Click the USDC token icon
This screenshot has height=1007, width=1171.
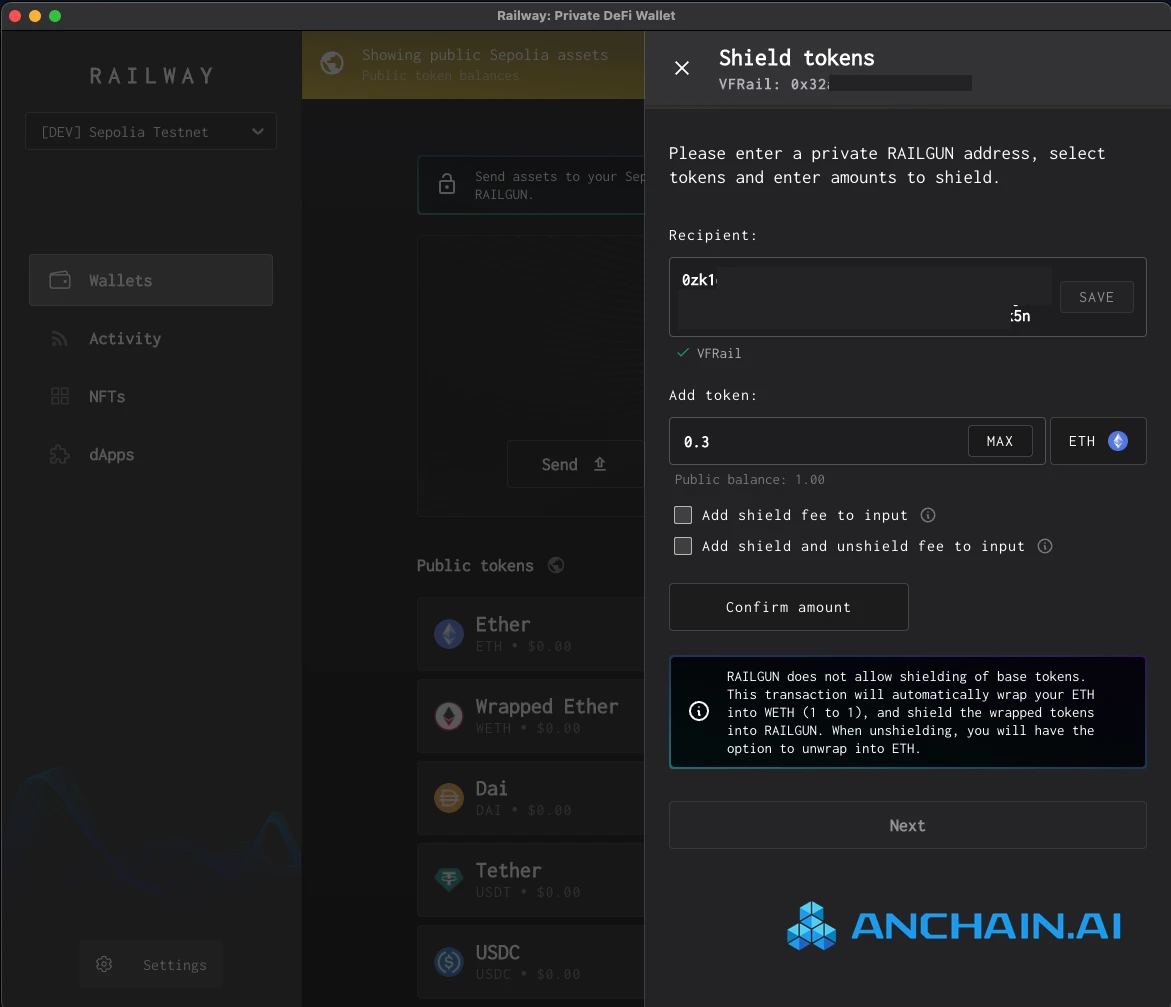(448, 961)
